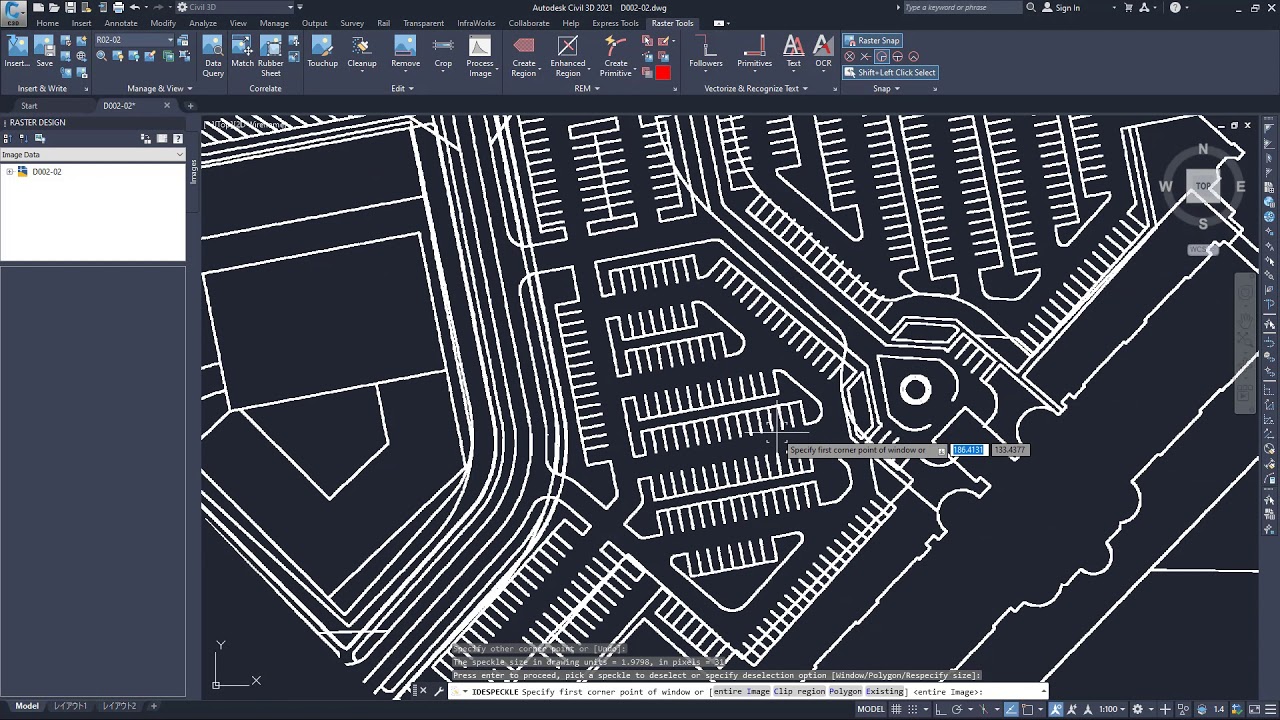Open the Annotate ribbon tab
Image resolution: width=1280 pixels, height=720 pixels.
[121, 23]
